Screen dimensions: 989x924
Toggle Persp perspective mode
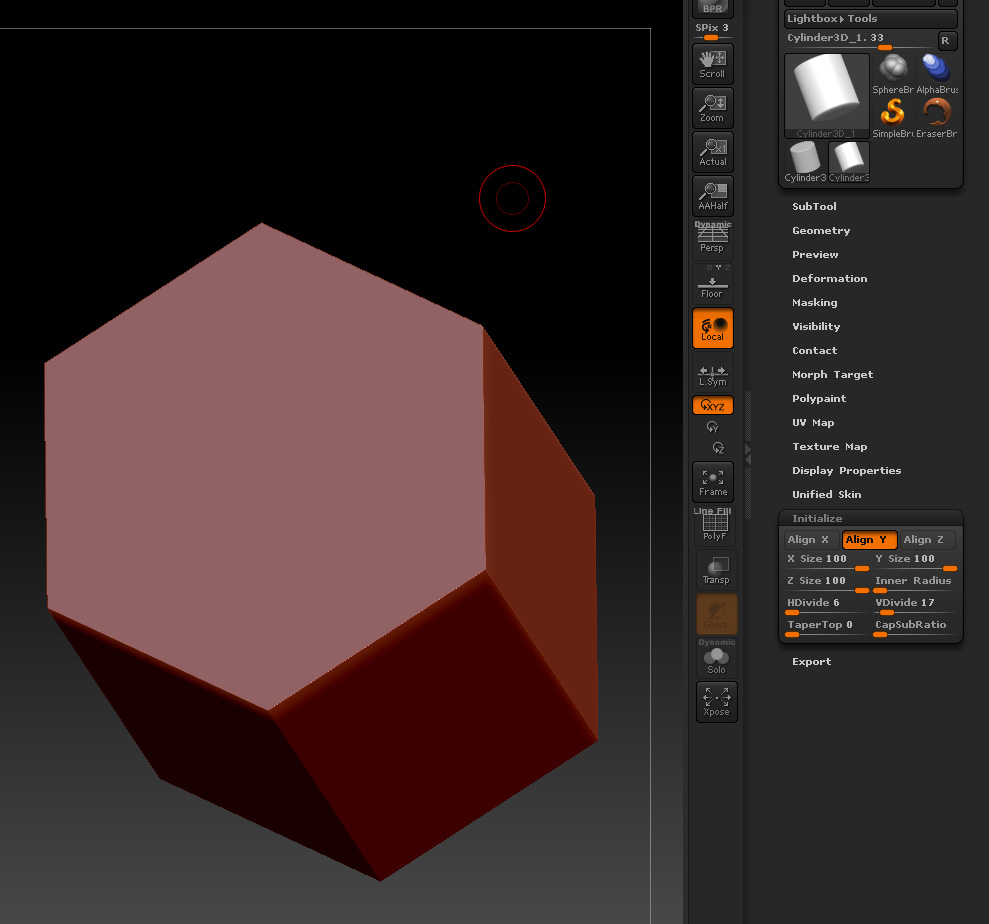point(712,239)
